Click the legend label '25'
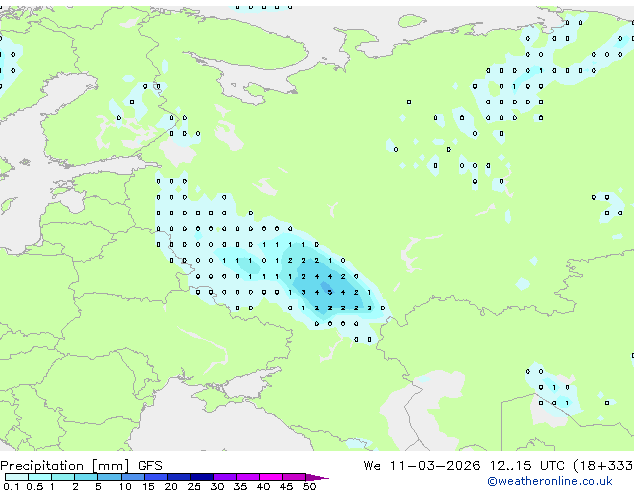Screen dimensions: 634x490 194,486
